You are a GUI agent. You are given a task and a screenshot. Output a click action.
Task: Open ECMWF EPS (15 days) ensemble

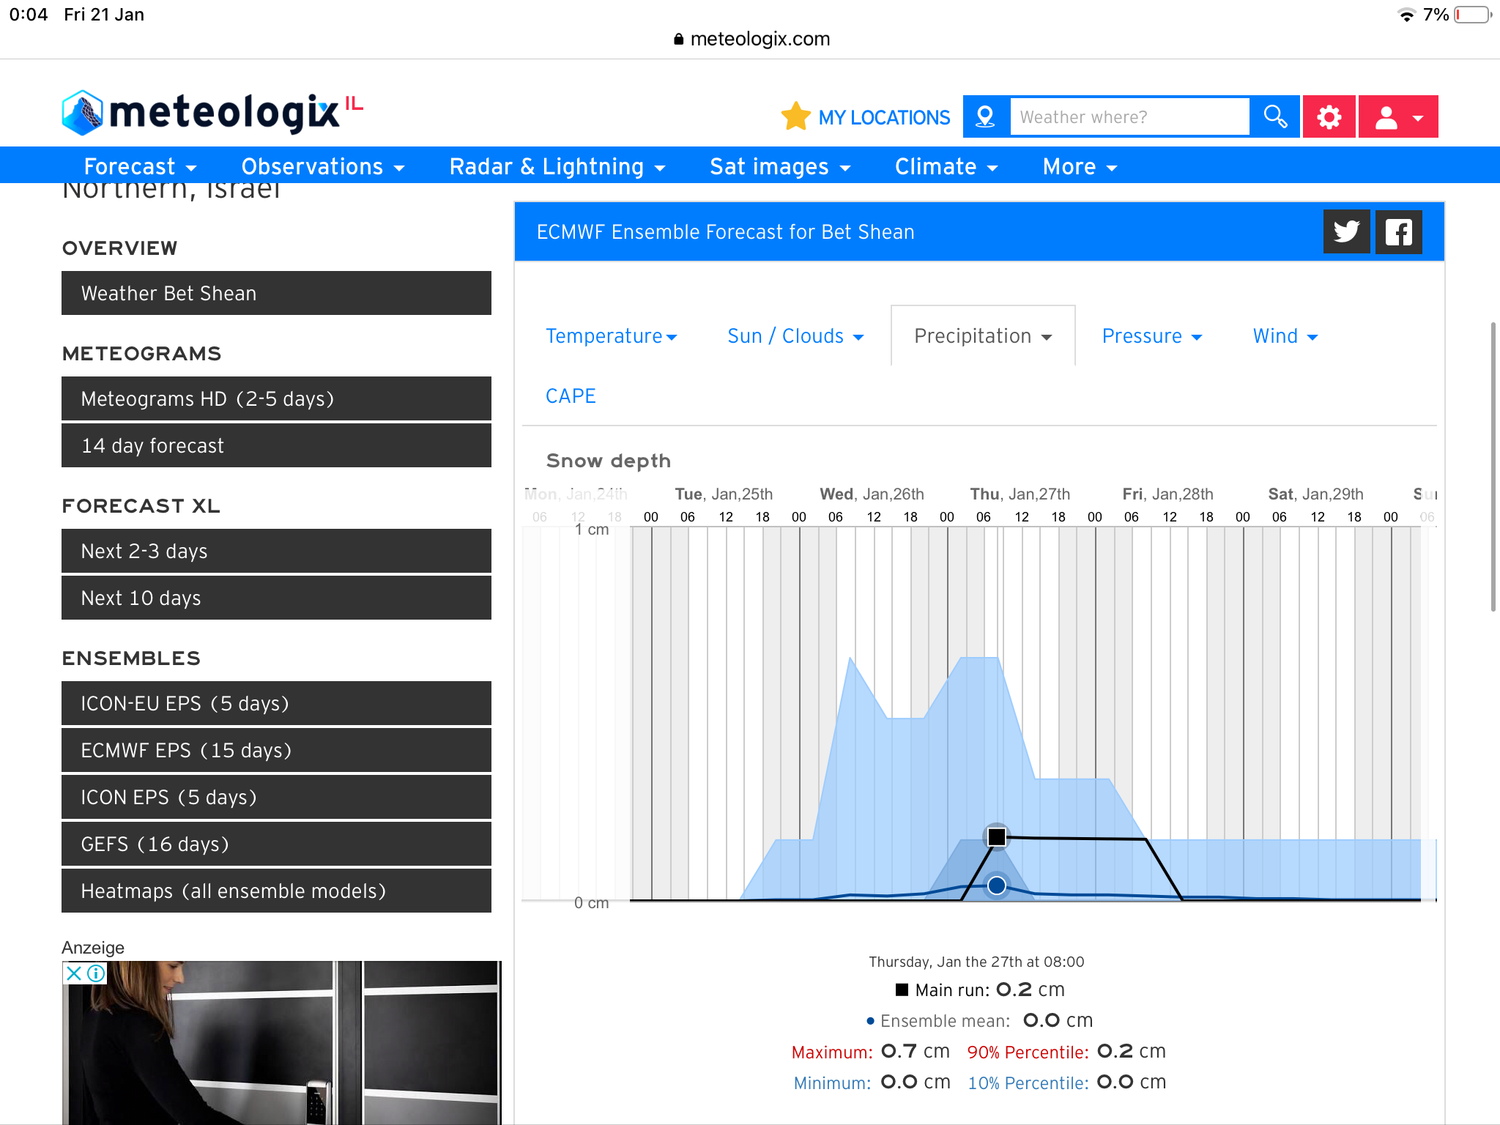[x=276, y=751]
